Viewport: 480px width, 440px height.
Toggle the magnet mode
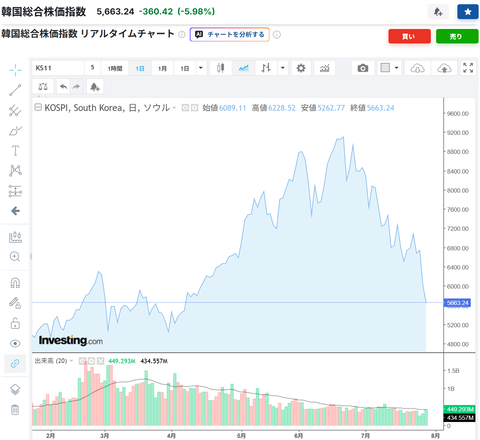15,283
